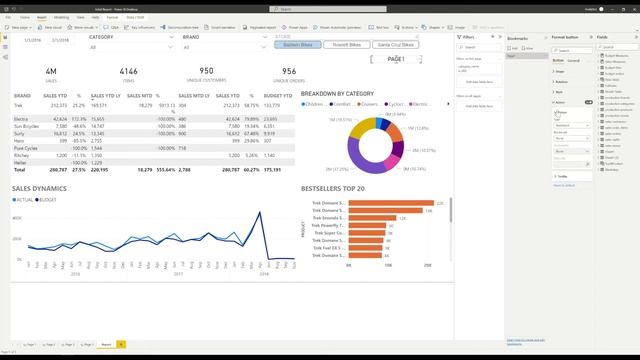Collapse the Bookmarks pane
This screenshot has height=360, width=640.
coord(546,38)
